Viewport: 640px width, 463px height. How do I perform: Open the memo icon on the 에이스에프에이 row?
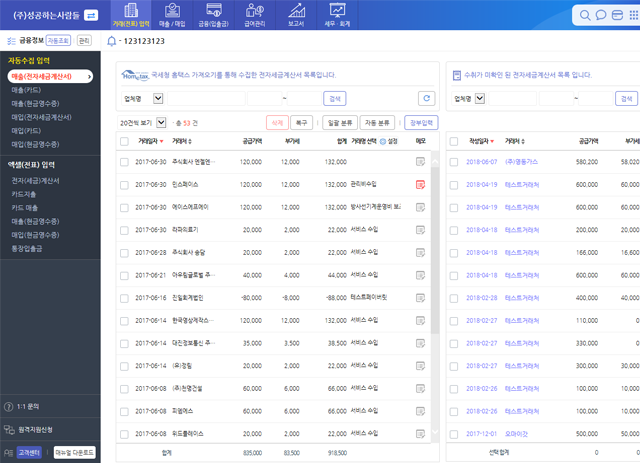pos(420,207)
